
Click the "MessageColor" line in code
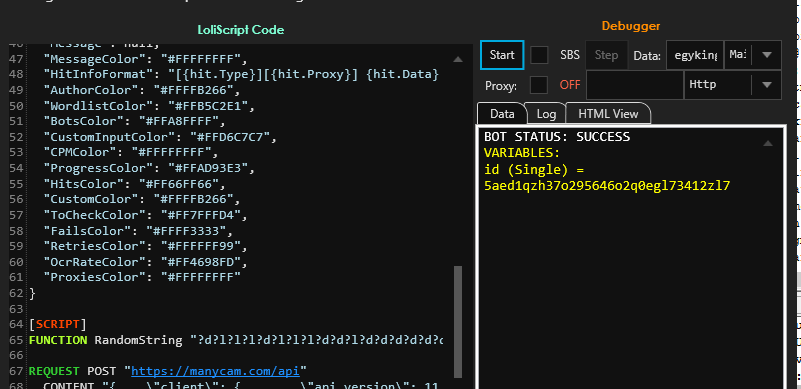coord(145,59)
